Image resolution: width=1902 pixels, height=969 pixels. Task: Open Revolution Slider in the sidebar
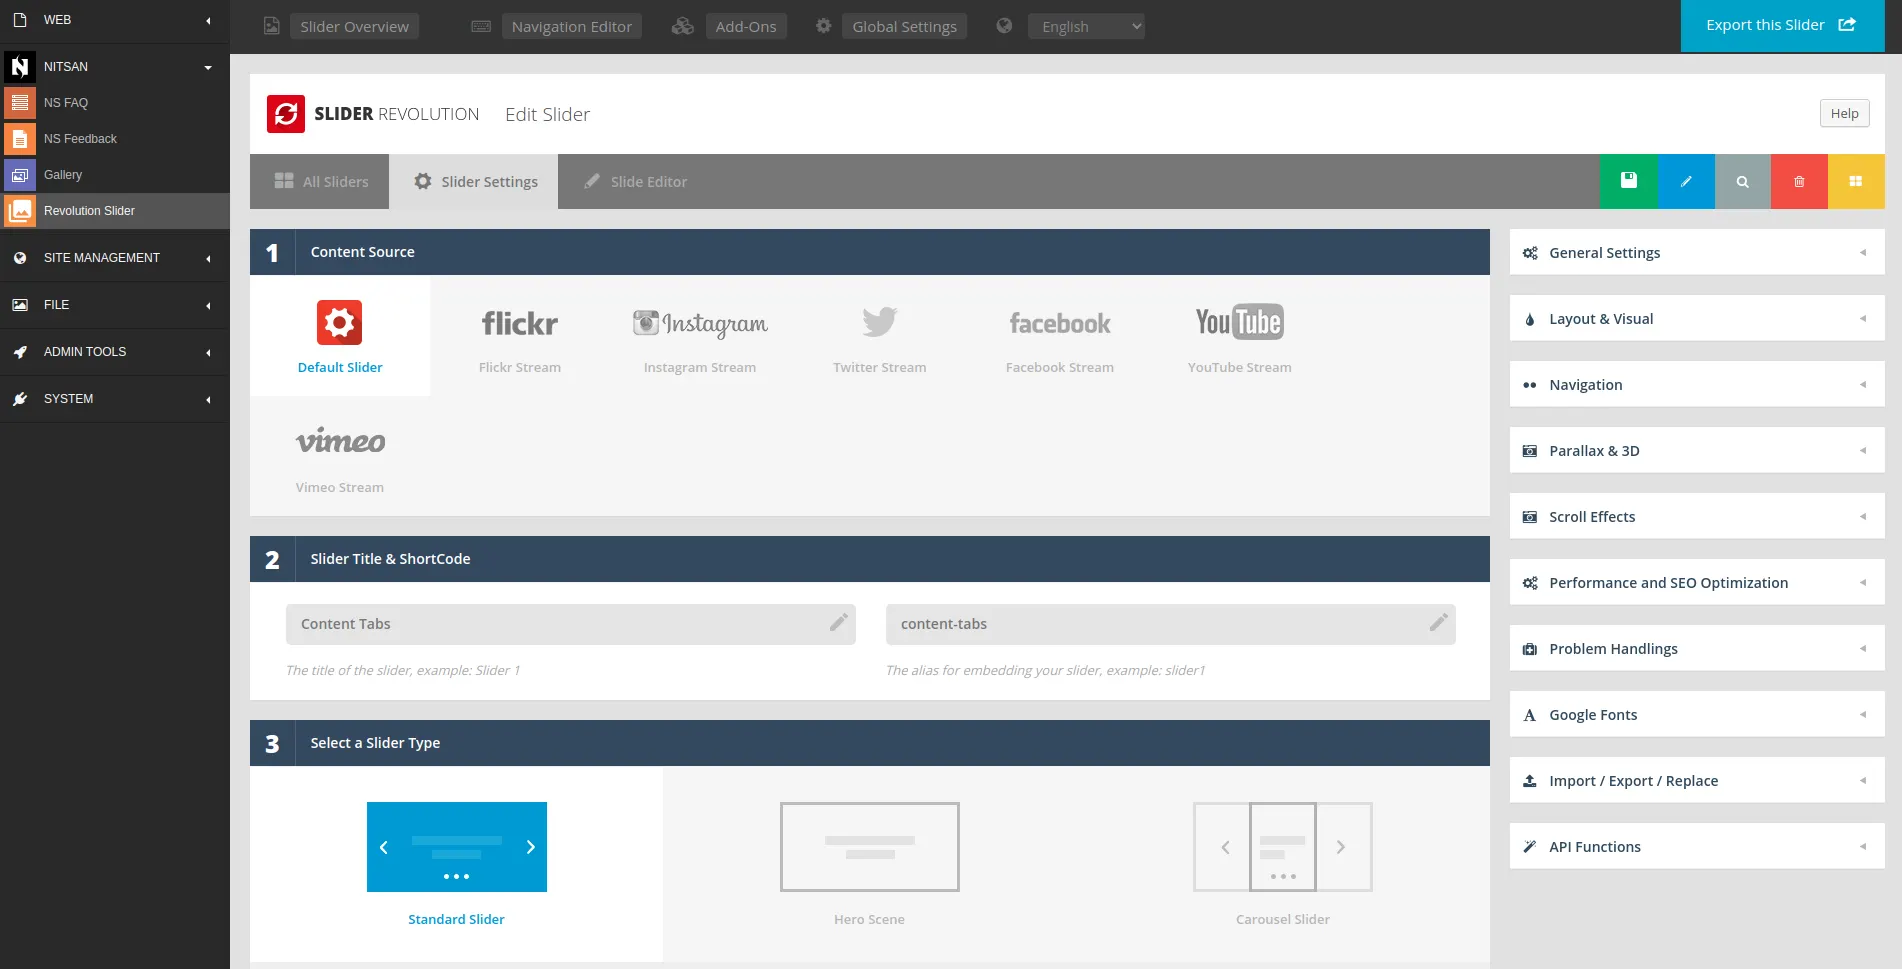click(x=115, y=211)
